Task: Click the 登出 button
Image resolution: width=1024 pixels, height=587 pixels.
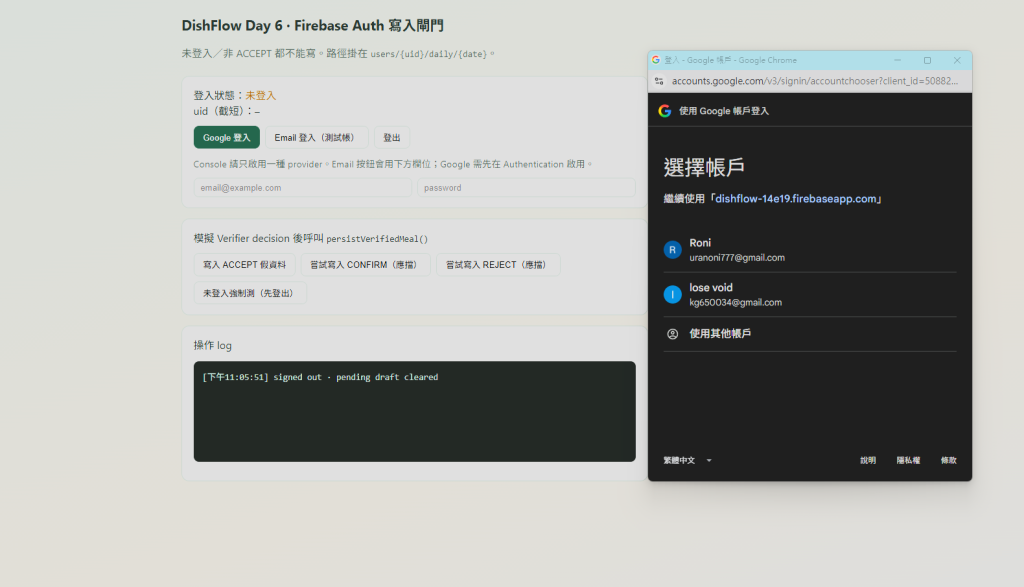Action: point(392,138)
